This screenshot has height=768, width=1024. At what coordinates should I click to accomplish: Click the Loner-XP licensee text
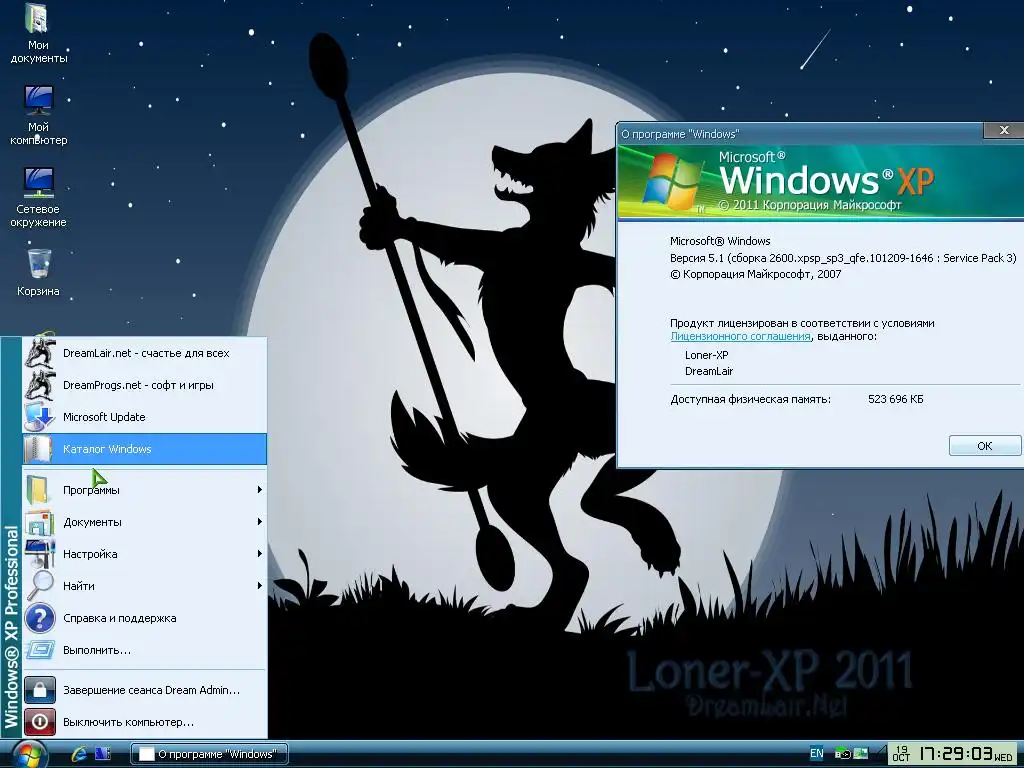[707, 355]
